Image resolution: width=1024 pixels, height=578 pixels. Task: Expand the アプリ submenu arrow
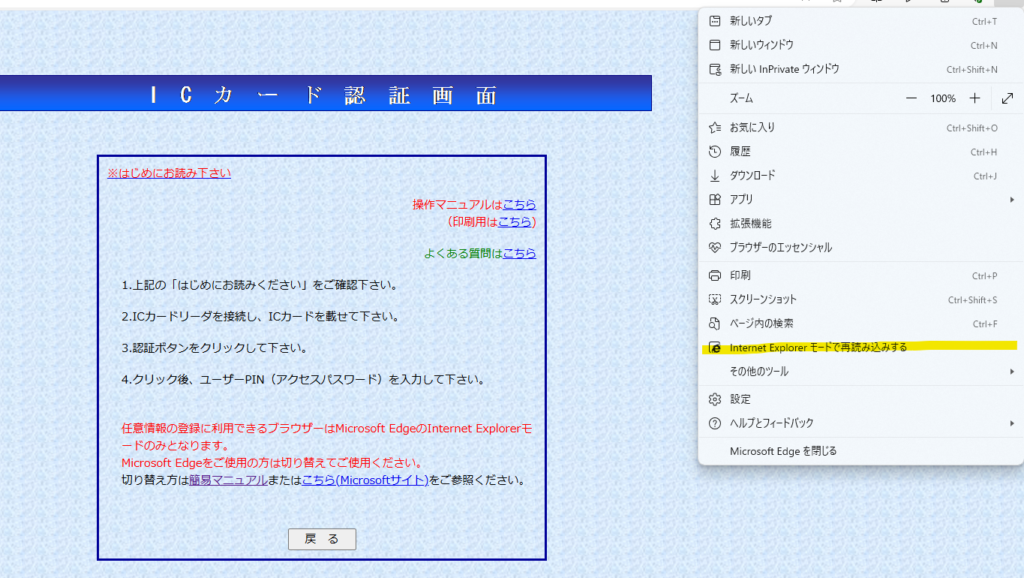(1012, 200)
